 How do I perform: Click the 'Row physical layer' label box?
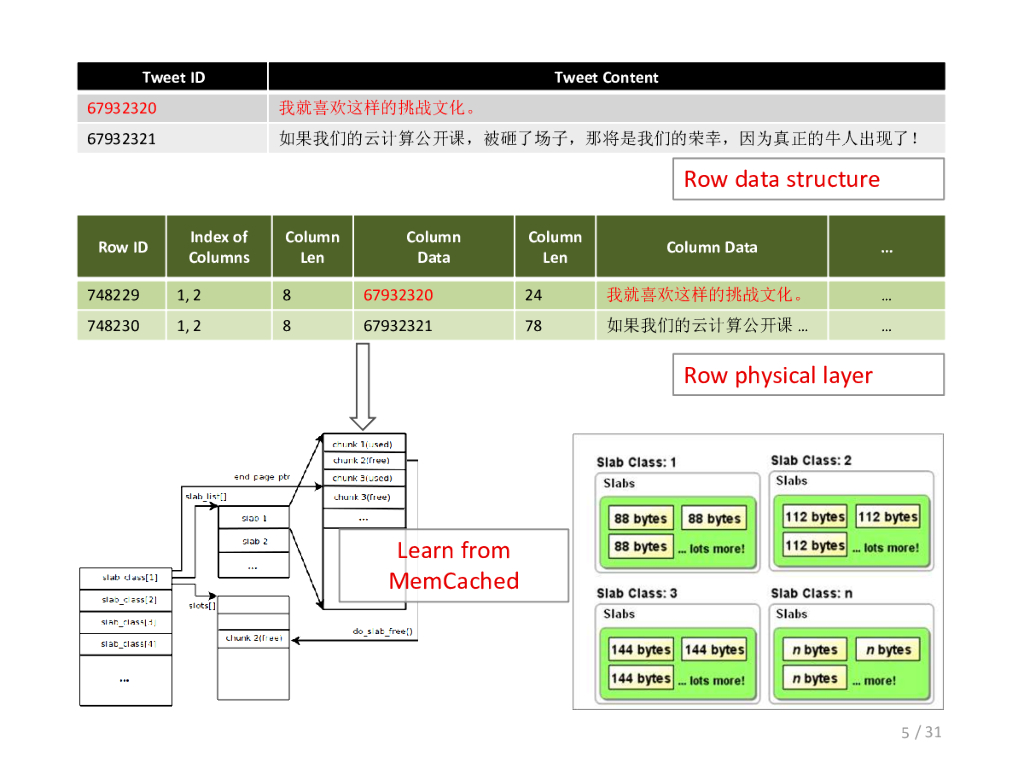tap(808, 375)
